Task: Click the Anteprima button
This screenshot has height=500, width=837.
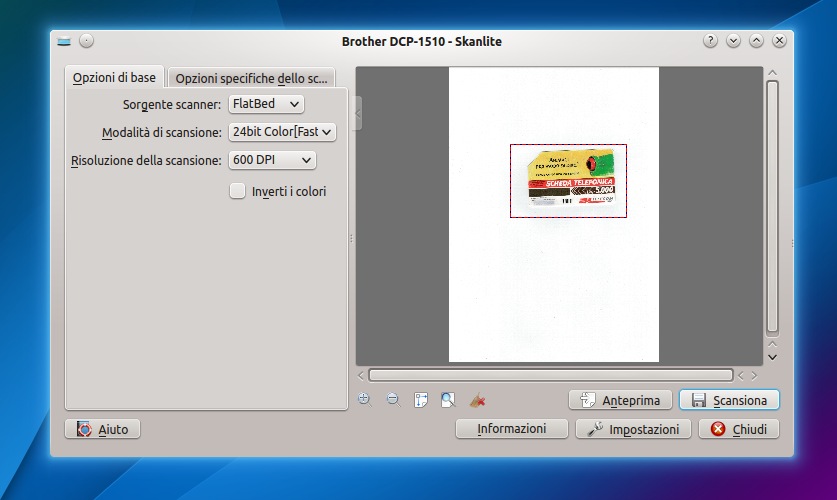Action: pyautogui.click(x=620, y=400)
